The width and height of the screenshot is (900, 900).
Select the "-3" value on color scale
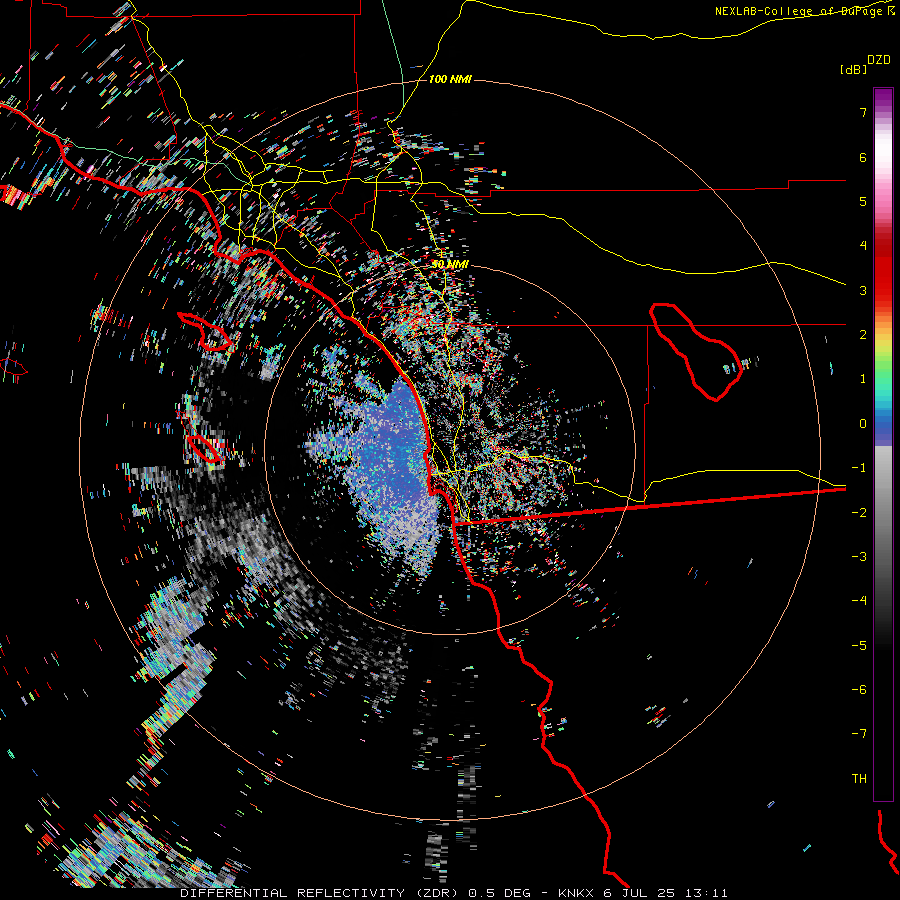point(859,557)
